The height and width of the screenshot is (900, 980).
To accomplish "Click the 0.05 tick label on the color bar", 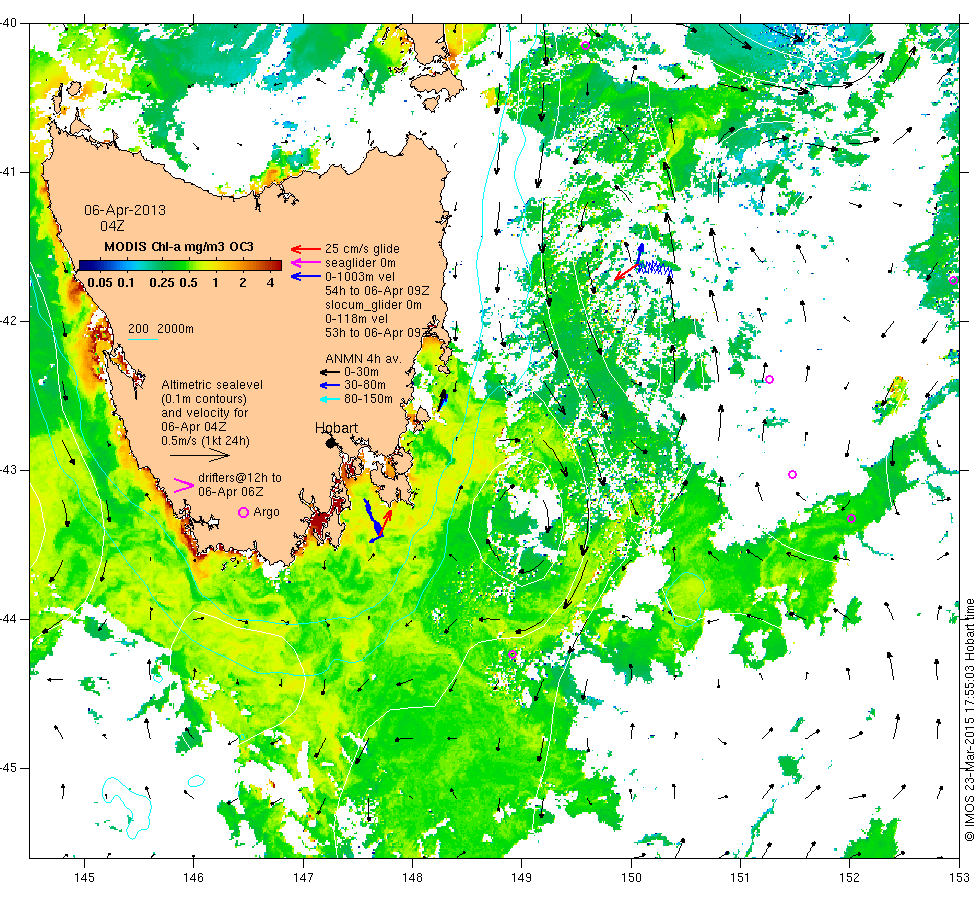I will tap(100, 282).
